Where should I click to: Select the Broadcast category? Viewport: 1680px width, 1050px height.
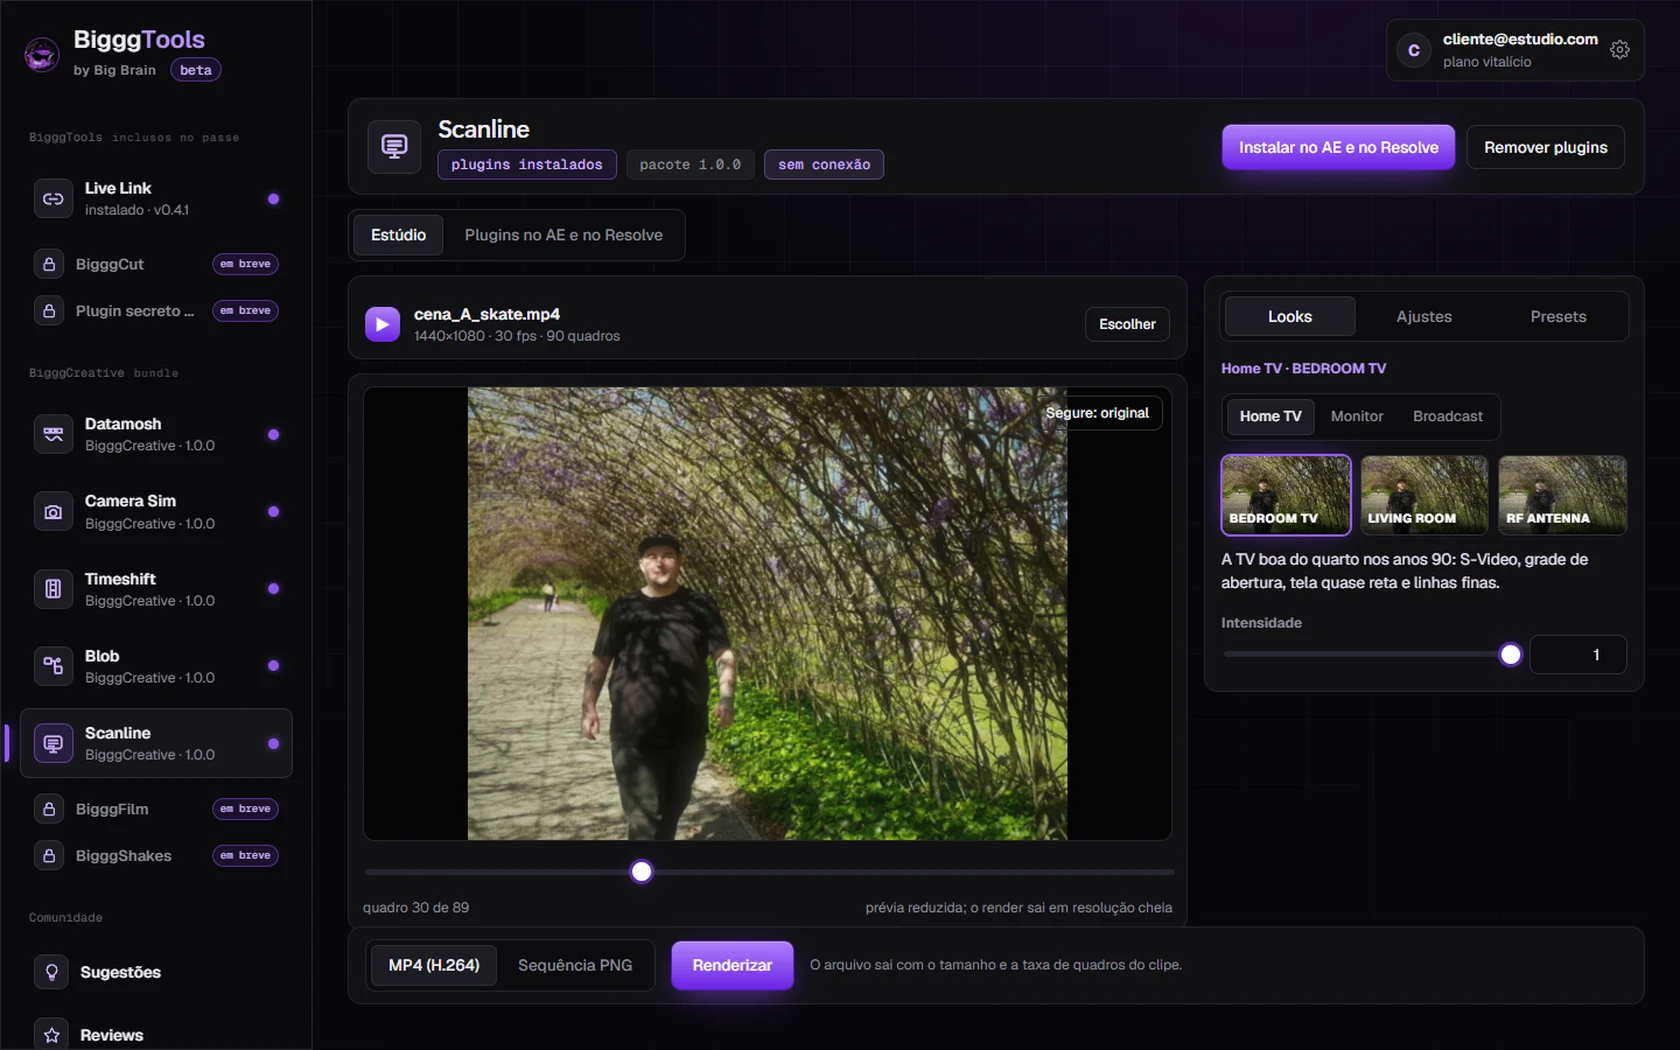pyautogui.click(x=1448, y=416)
